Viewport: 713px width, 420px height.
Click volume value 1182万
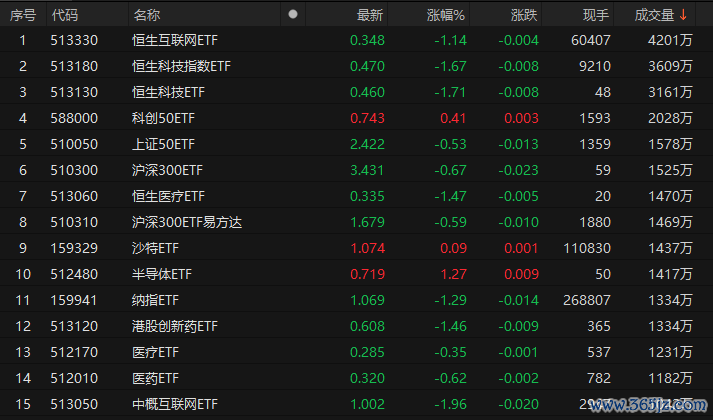[670, 378]
